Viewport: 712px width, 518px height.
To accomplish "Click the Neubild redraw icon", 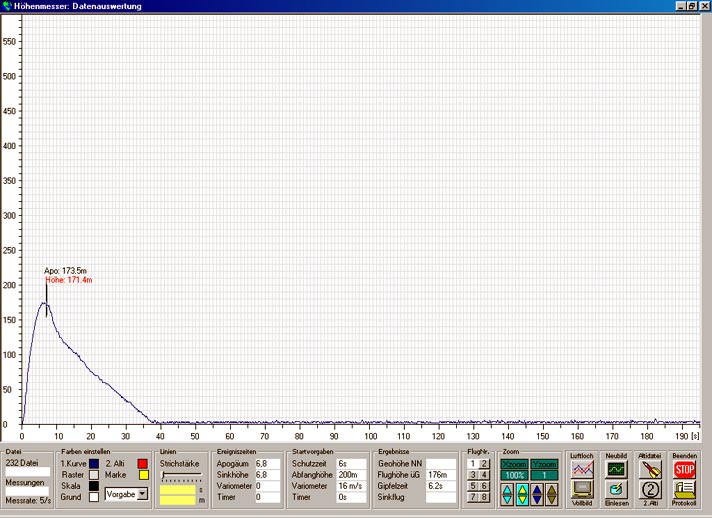I will [x=617, y=467].
